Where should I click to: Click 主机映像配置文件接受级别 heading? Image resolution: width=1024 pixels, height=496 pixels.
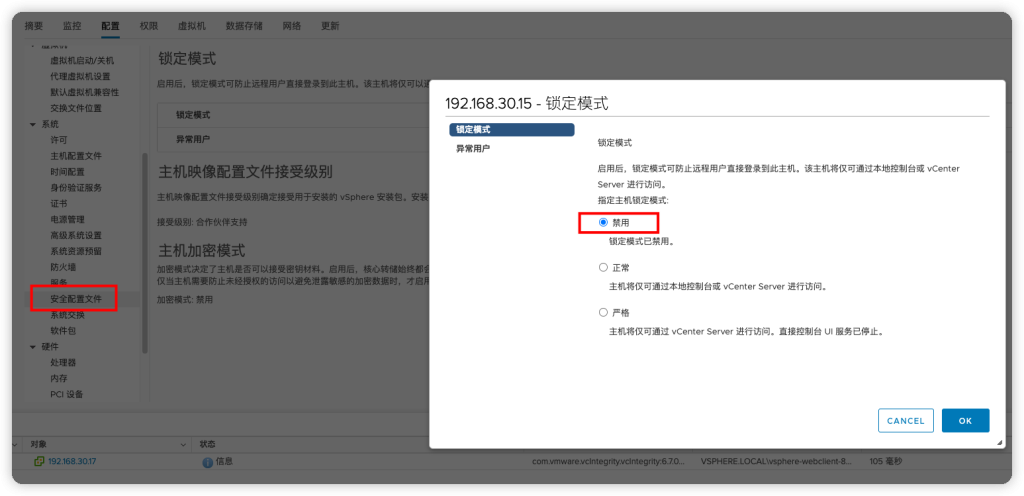tap(246, 173)
